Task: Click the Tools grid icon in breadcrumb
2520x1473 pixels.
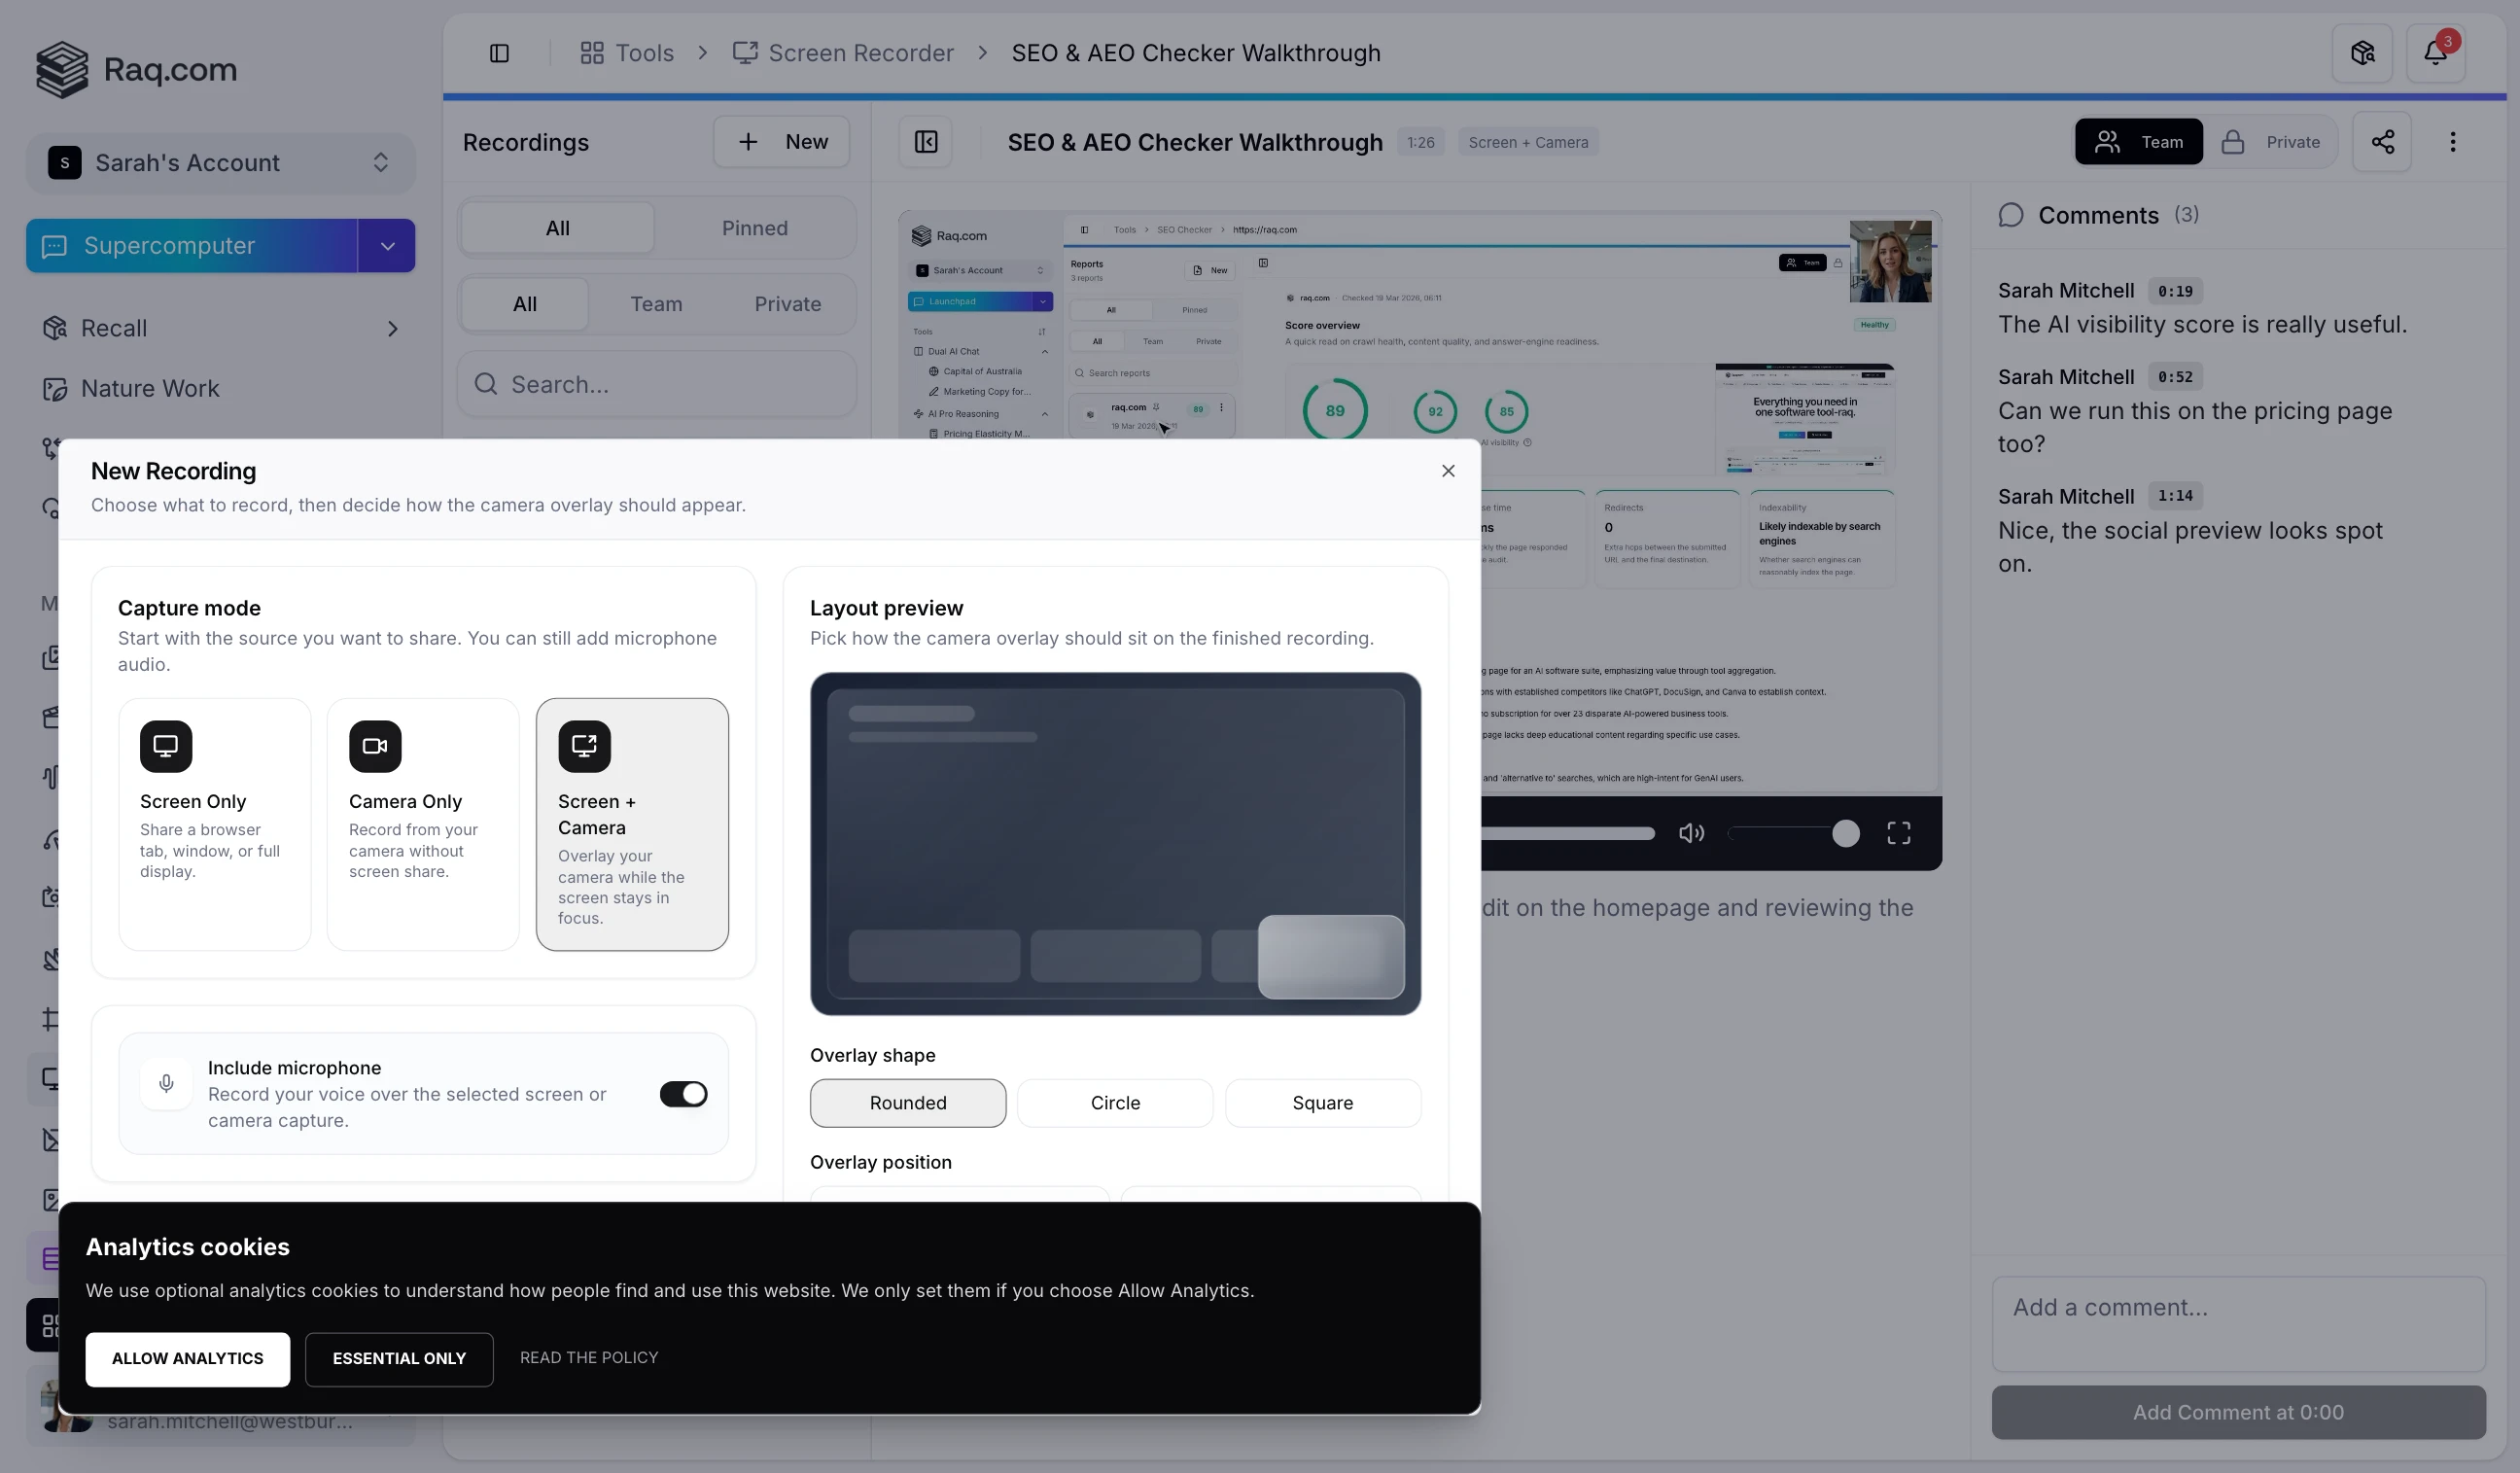Action: tap(591, 53)
